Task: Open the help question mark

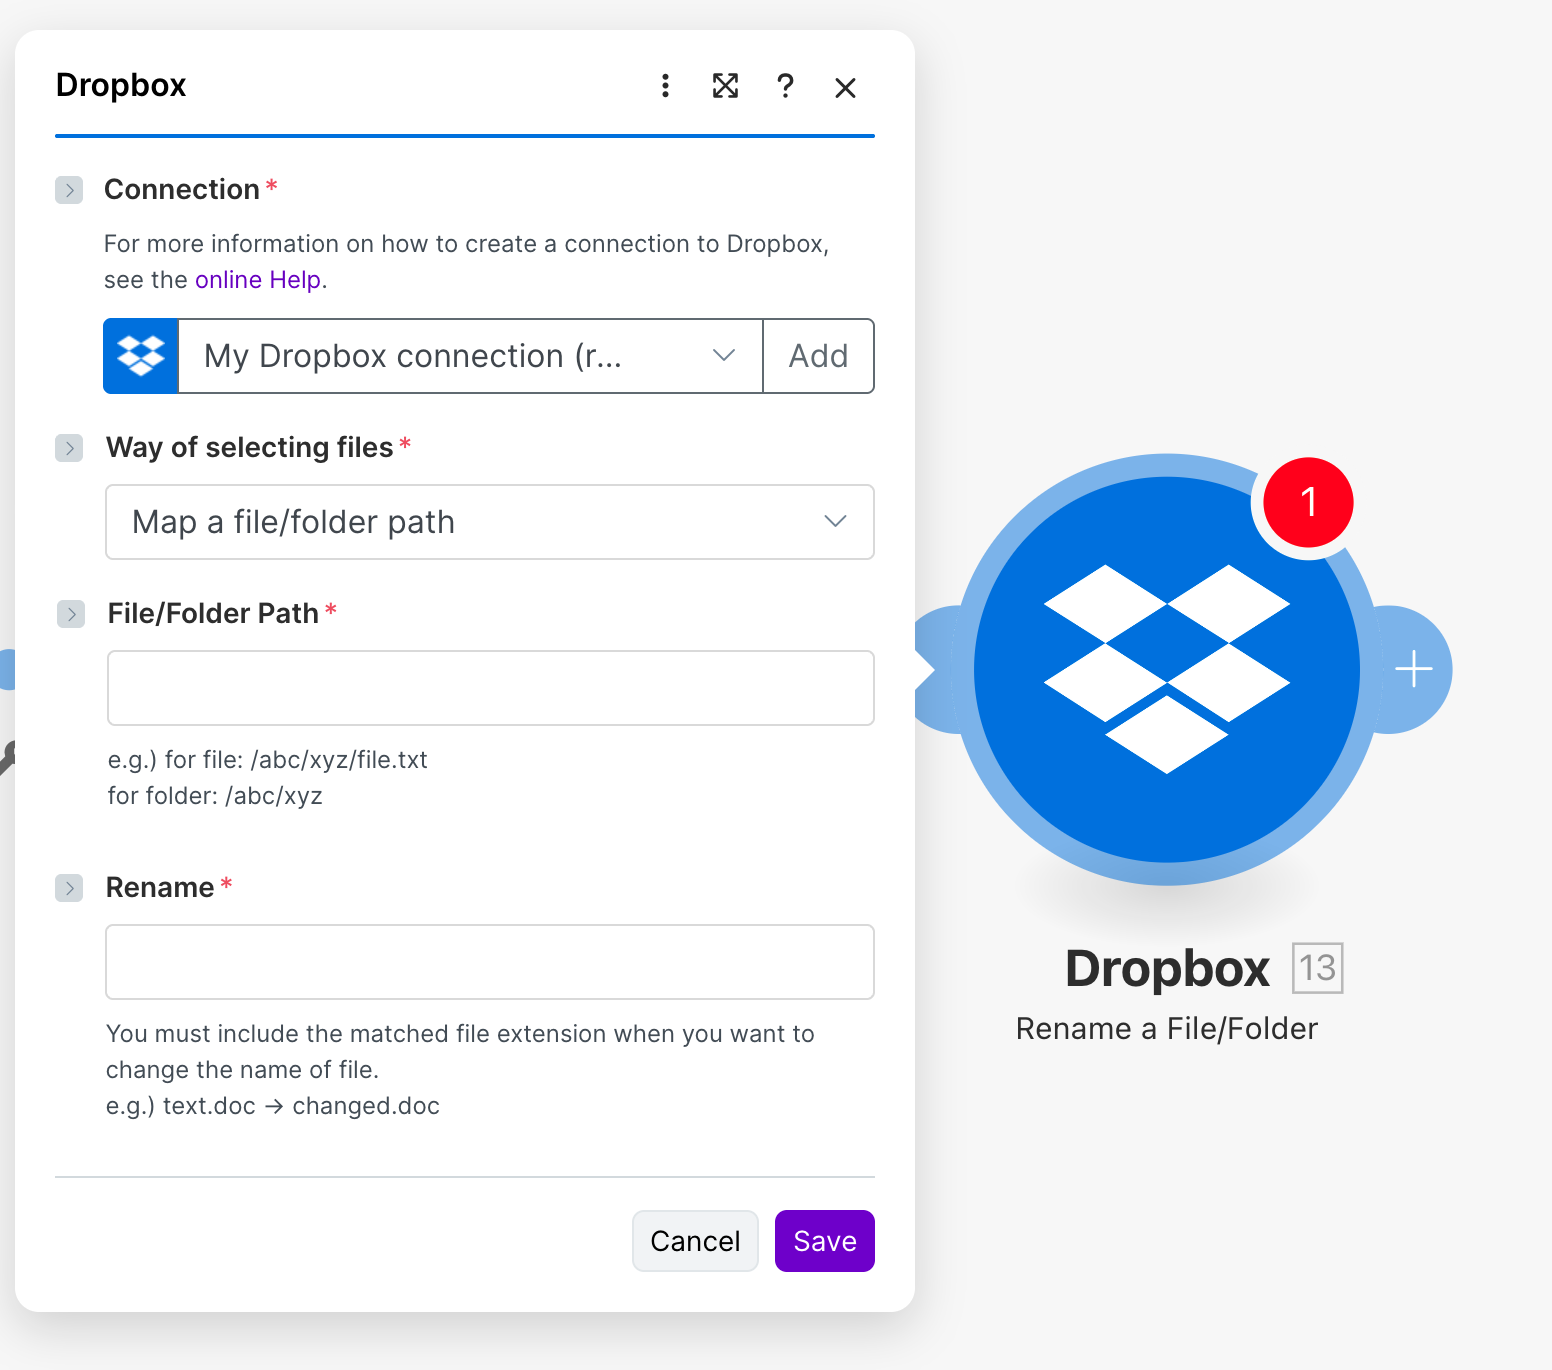Action: pyautogui.click(x=786, y=86)
